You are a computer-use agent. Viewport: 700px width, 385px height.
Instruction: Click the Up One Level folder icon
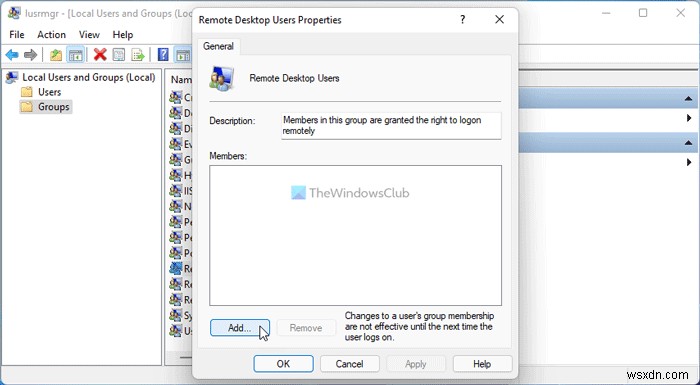56,55
